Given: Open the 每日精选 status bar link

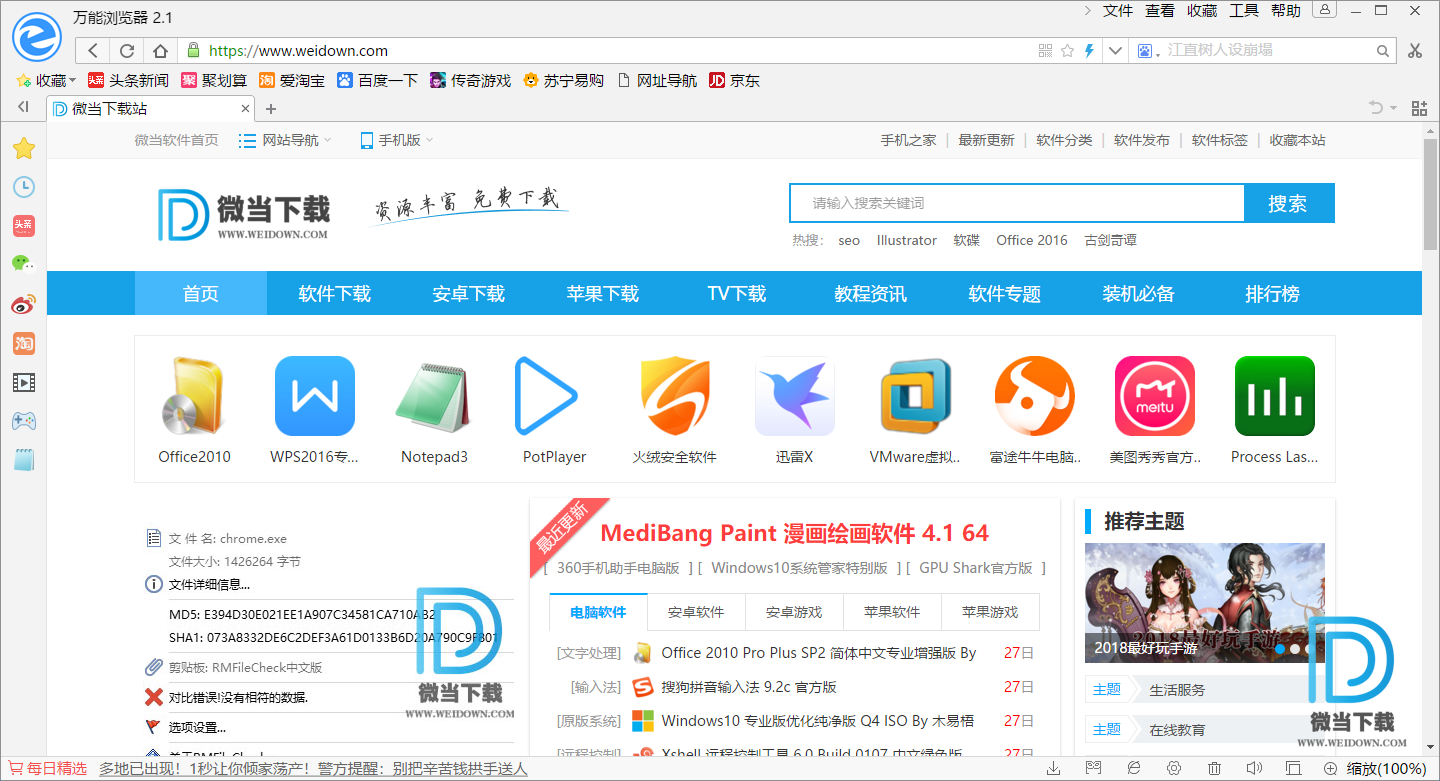Looking at the screenshot, I should [48, 769].
